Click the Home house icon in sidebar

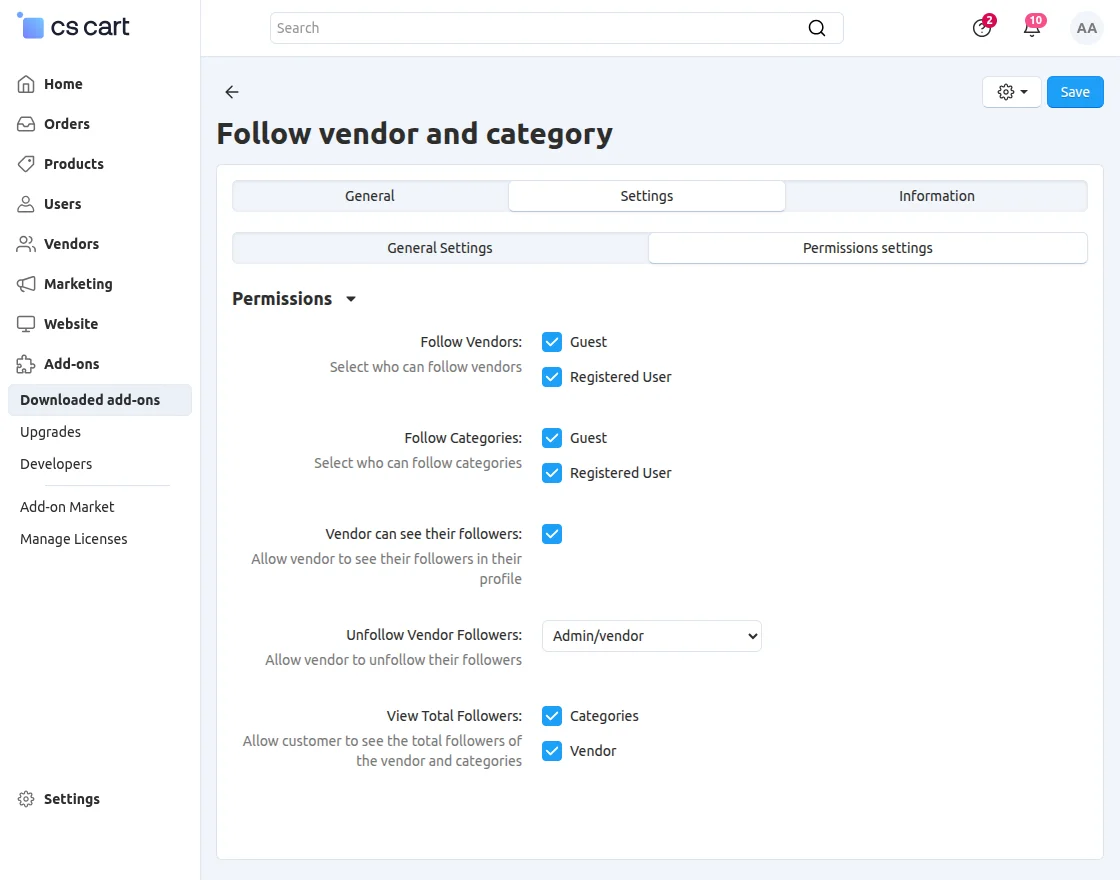(26, 84)
